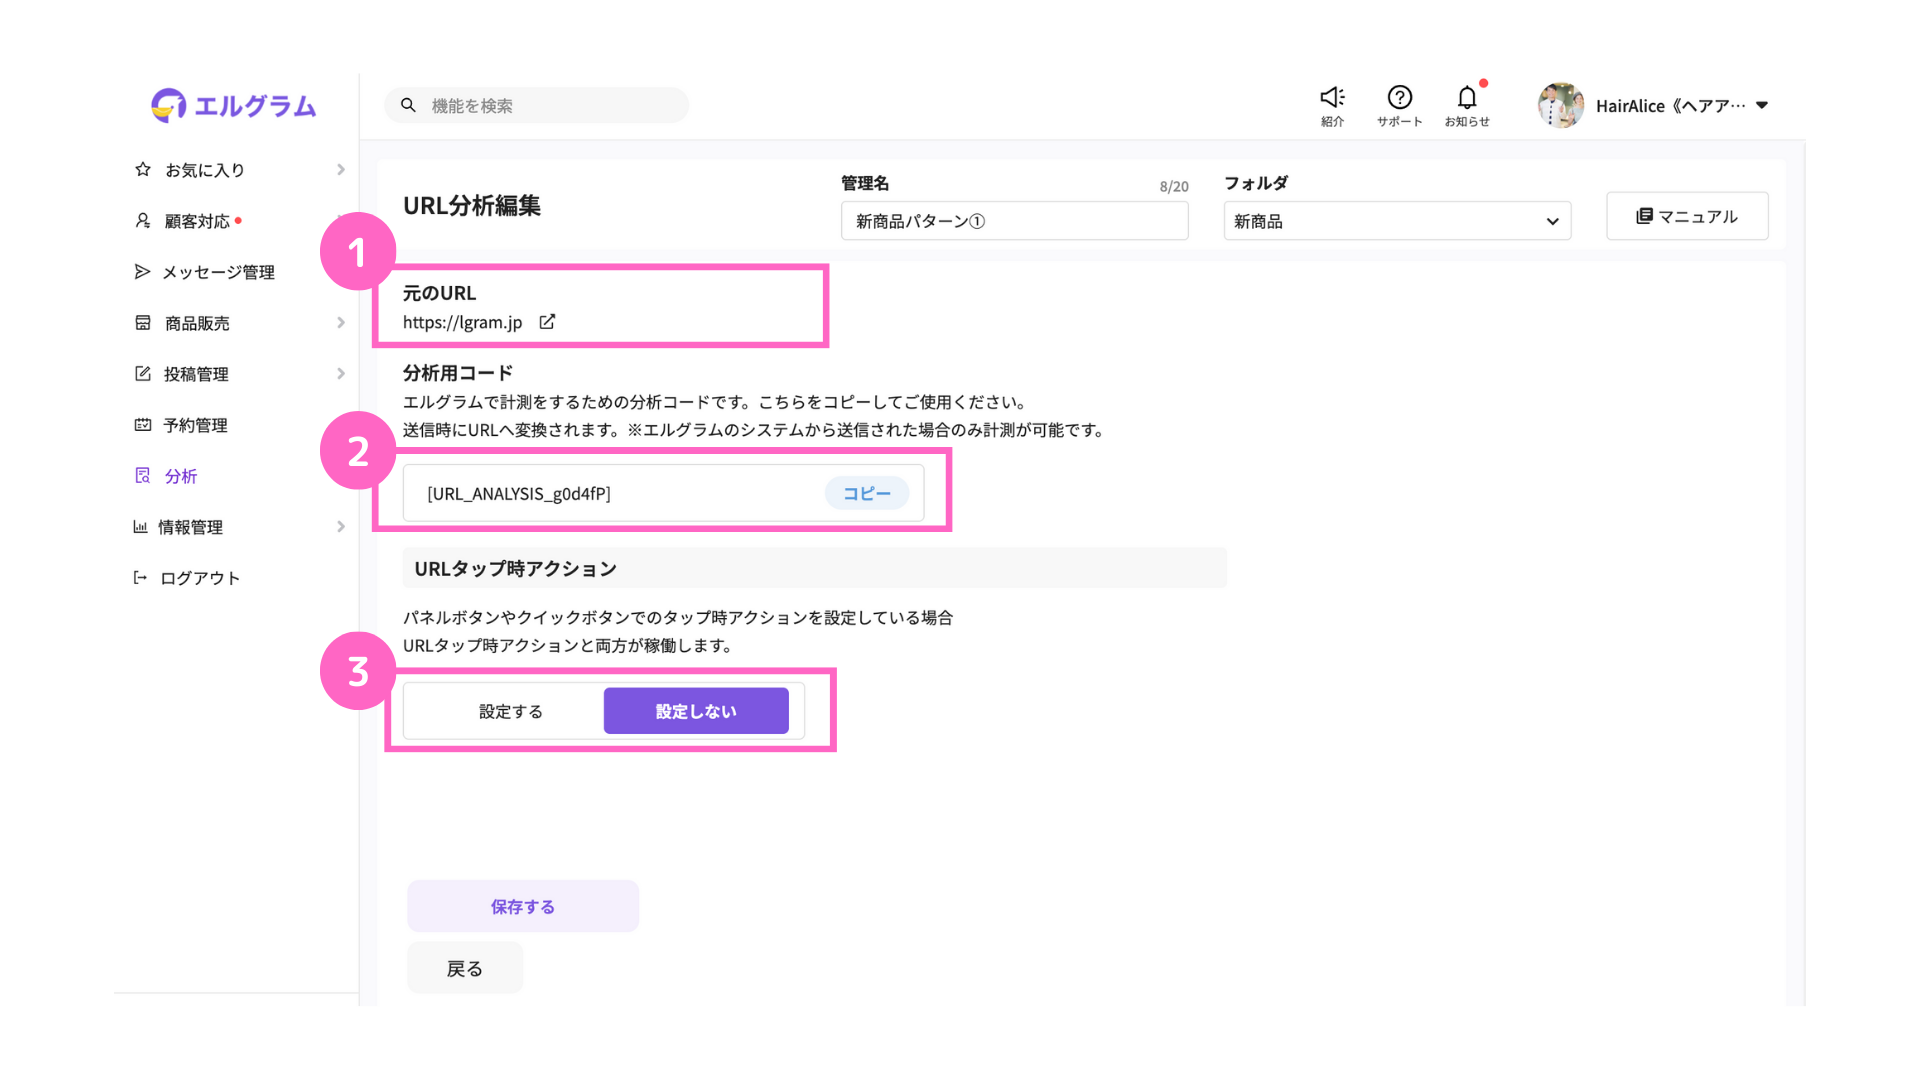Expand the 商品販売 sidebar chevron
This screenshot has width=1920, height=1080.
click(x=341, y=323)
